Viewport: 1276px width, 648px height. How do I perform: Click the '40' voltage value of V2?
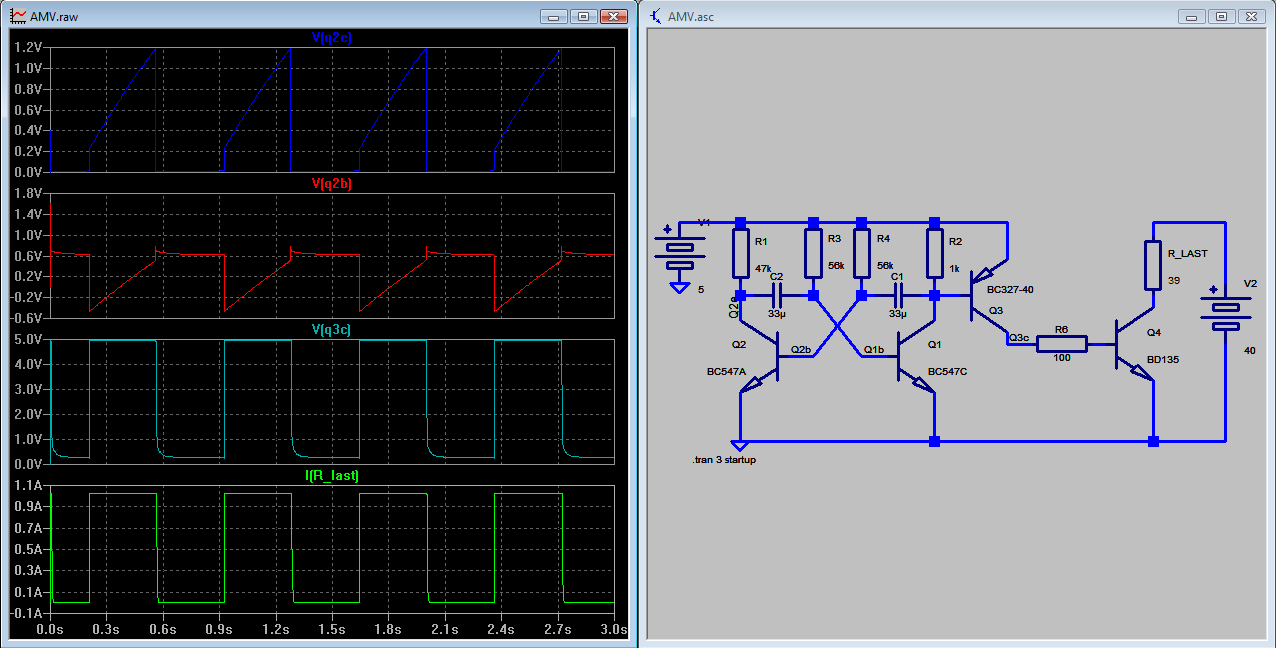coord(1249,351)
